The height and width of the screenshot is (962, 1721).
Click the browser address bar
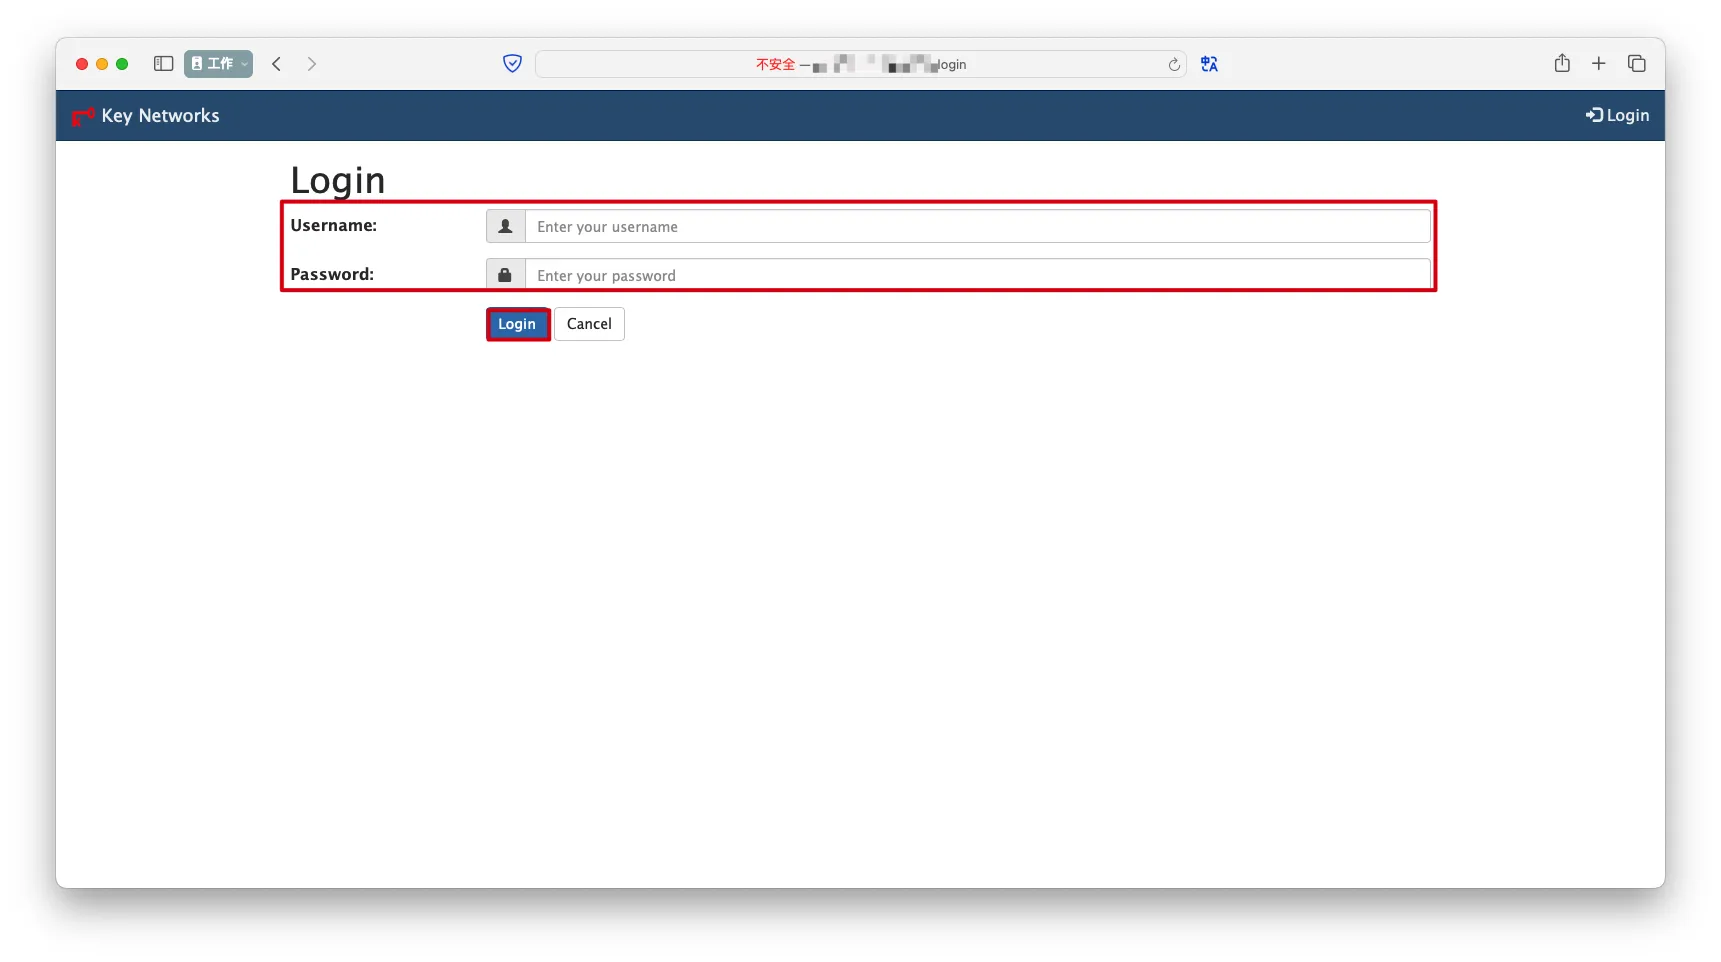tap(860, 64)
